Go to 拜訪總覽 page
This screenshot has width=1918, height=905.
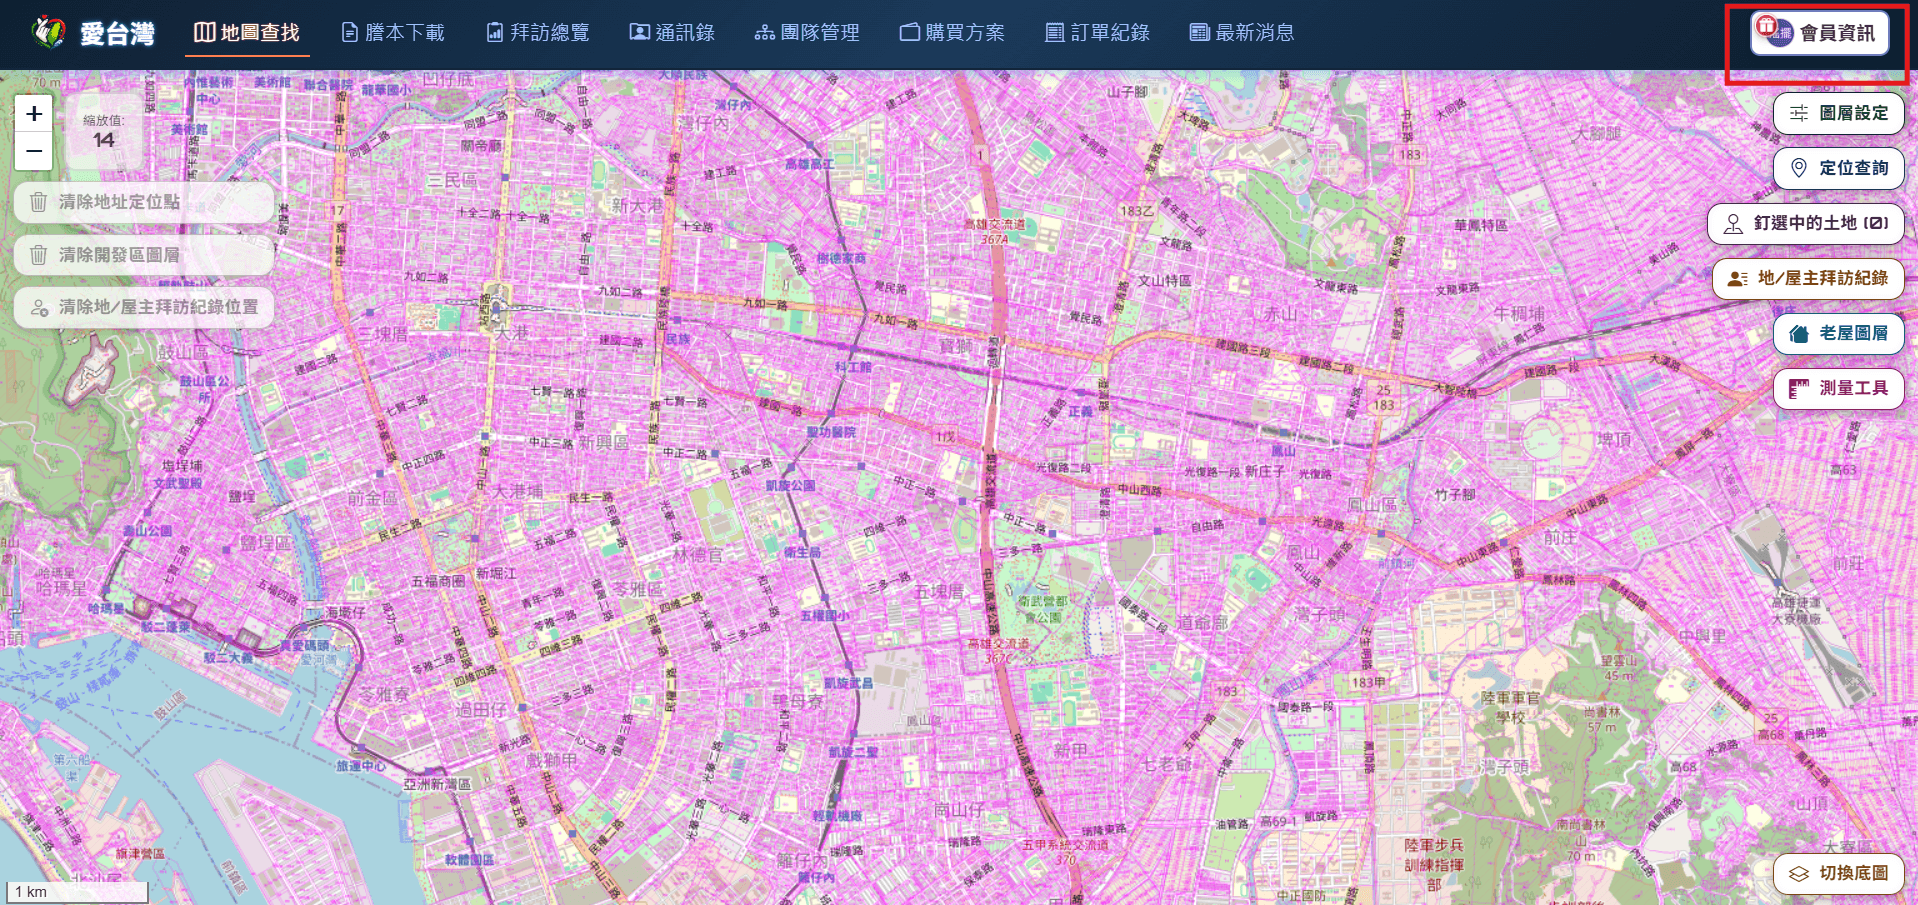click(x=538, y=33)
